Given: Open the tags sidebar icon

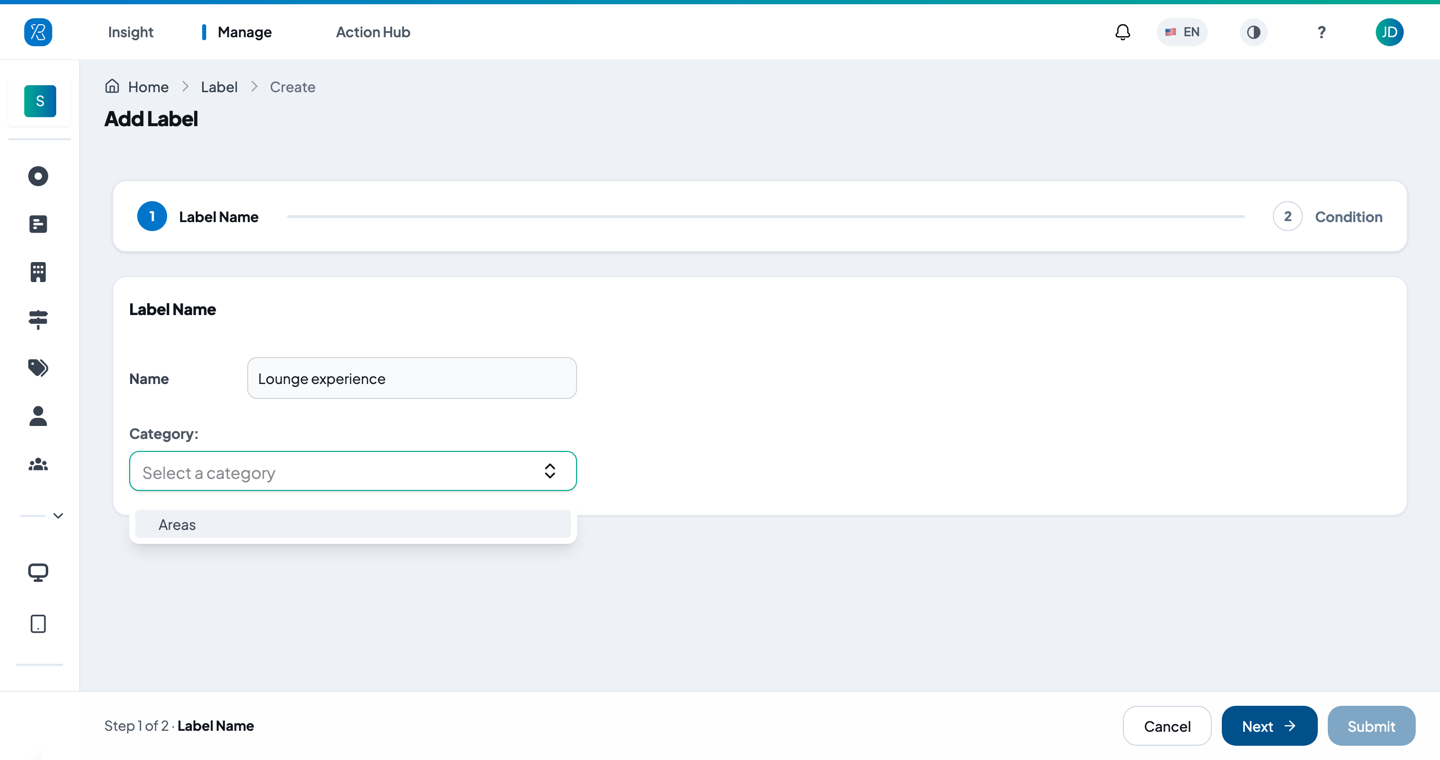Looking at the screenshot, I should pyautogui.click(x=38, y=368).
